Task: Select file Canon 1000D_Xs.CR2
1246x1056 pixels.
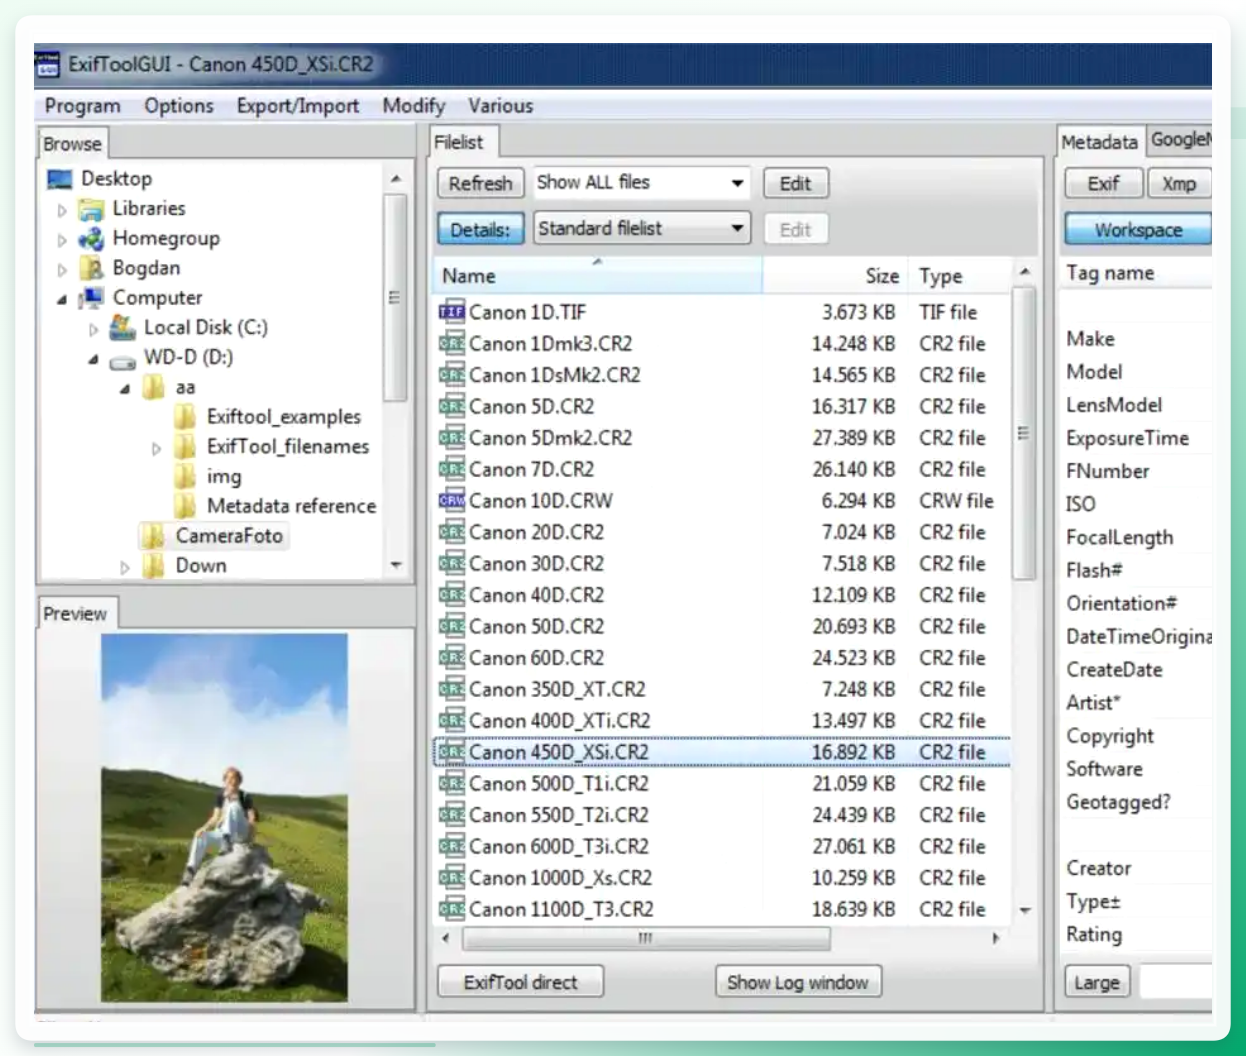Action: (722, 878)
